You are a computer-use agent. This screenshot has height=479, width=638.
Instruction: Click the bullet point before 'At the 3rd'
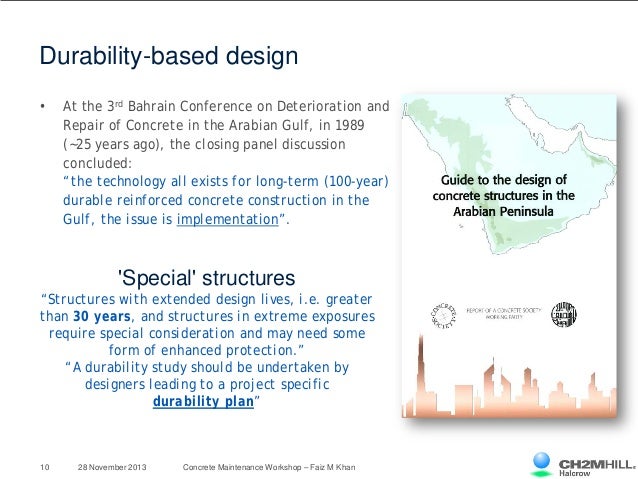coord(42,107)
